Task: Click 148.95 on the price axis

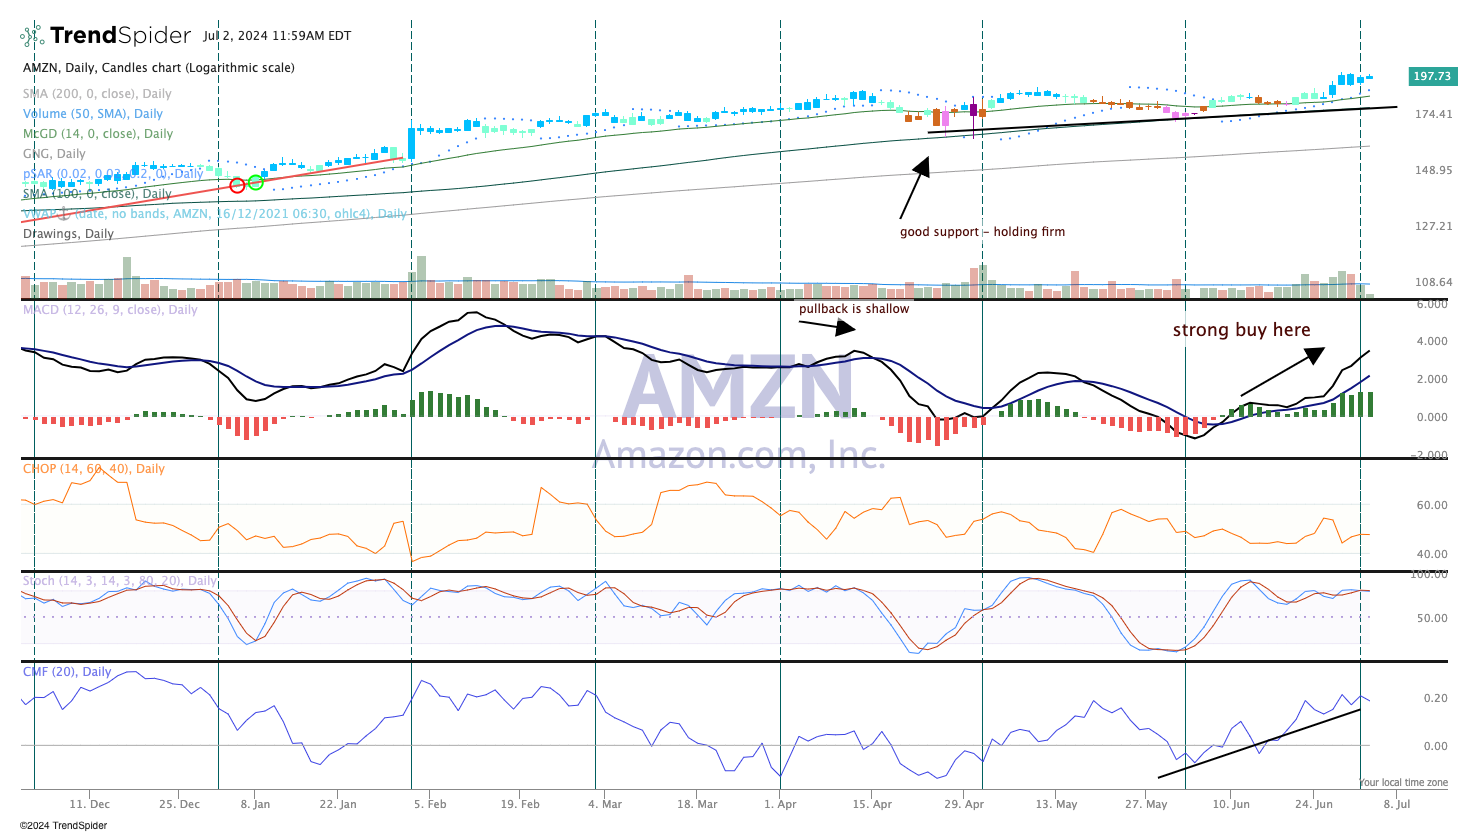Action: click(x=1433, y=170)
